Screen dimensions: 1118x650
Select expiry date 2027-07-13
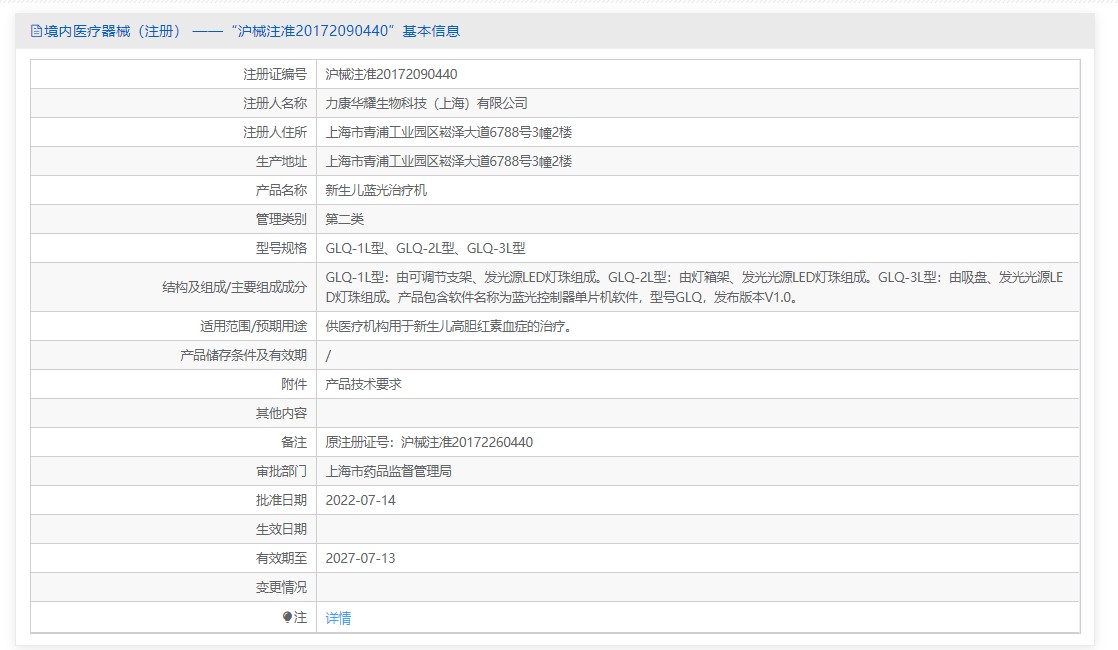pos(360,559)
